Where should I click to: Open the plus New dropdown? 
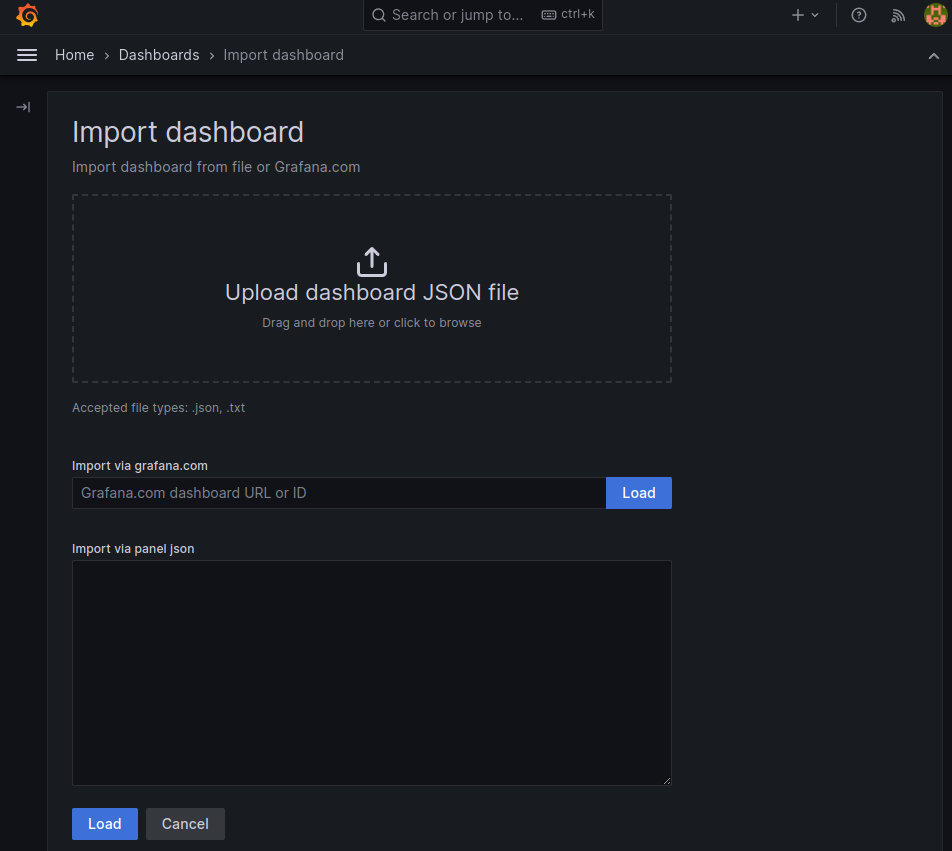805,15
